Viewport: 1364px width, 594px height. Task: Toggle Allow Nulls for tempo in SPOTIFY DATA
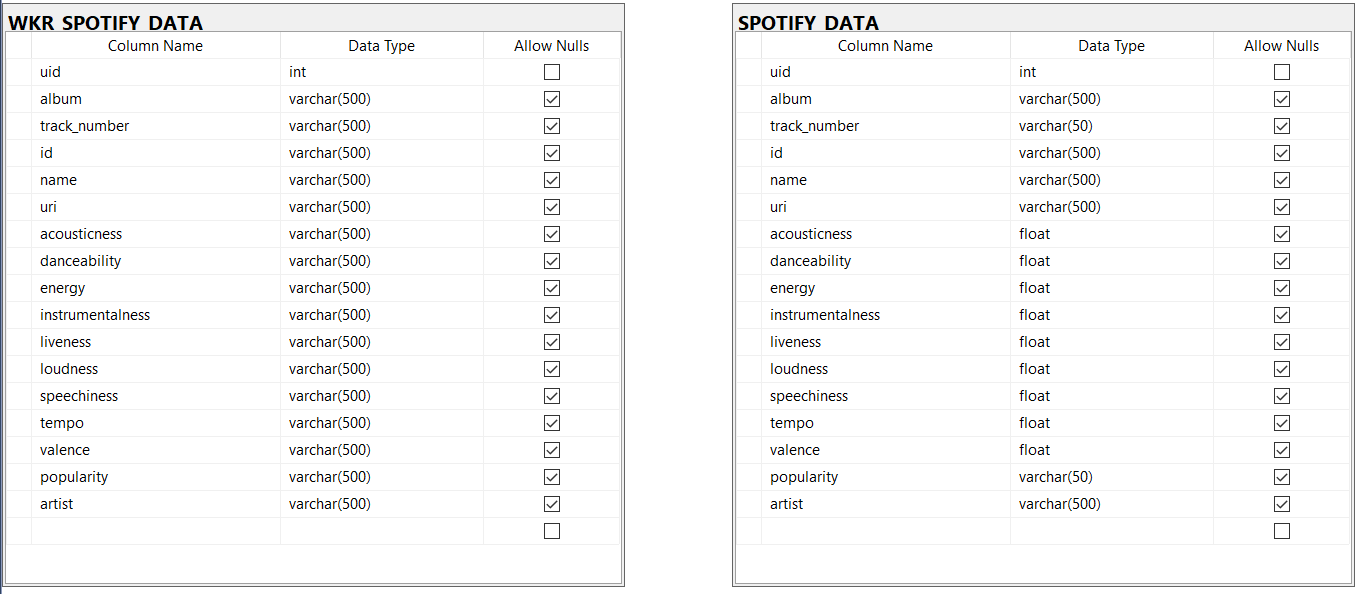coord(1281,422)
